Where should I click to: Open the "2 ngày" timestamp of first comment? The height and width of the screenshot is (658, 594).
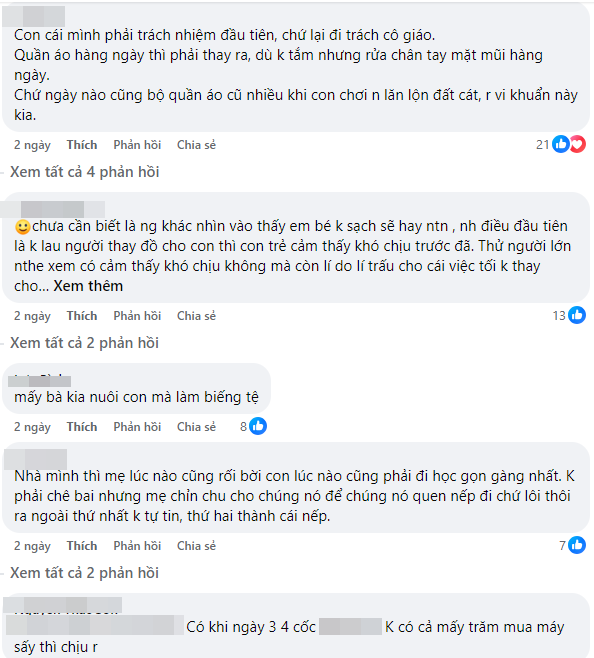point(32,145)
